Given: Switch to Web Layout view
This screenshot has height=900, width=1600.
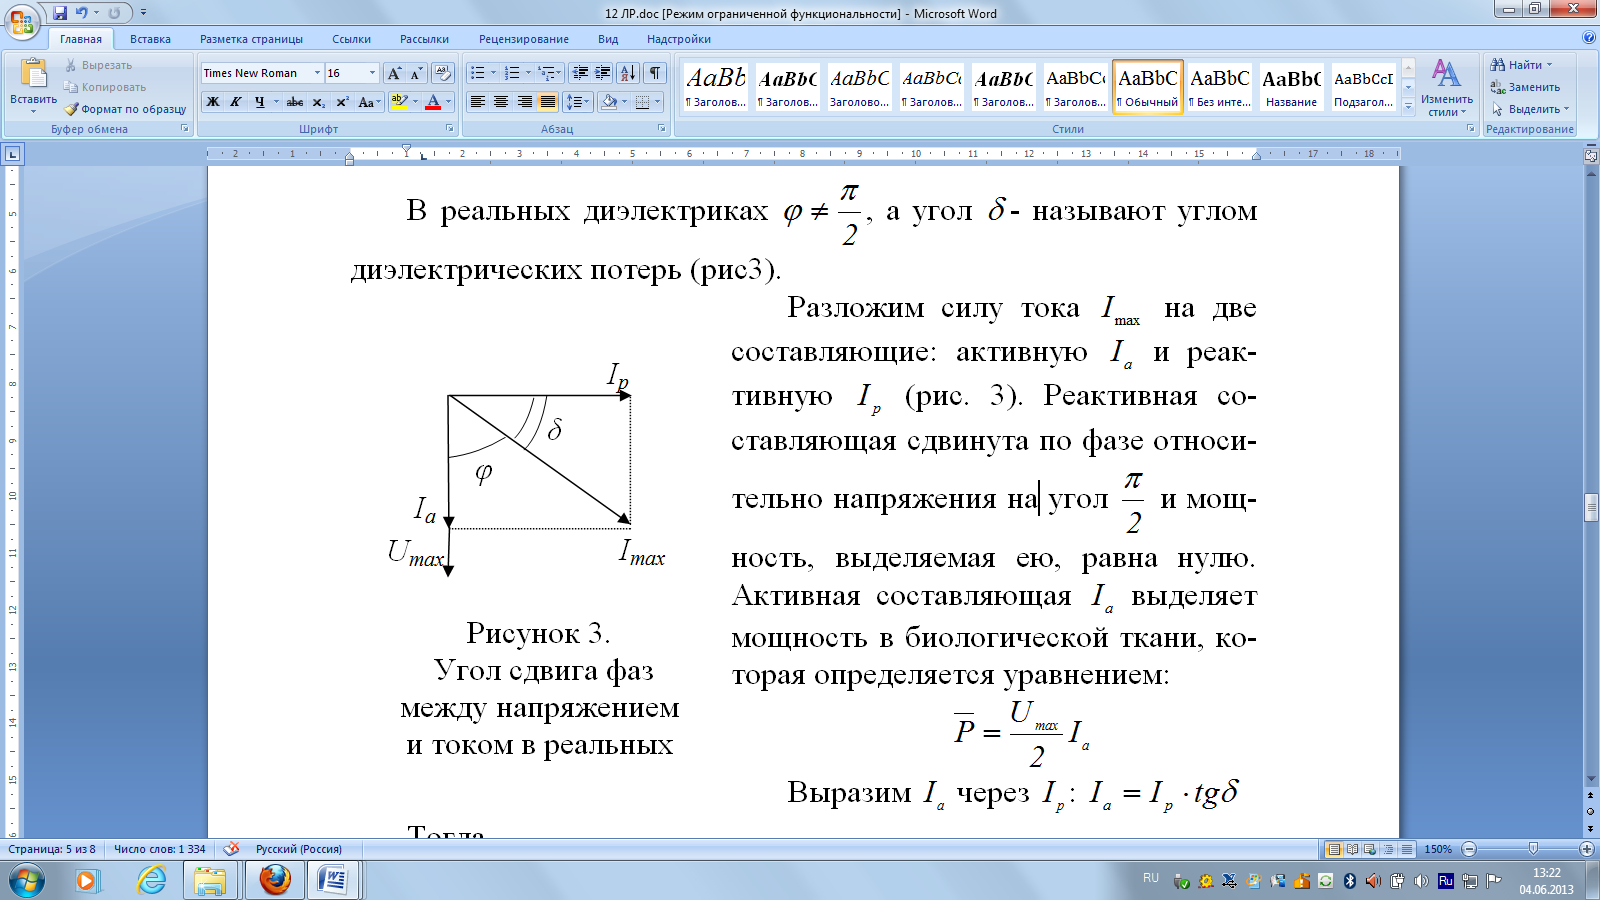Looking at the screenshot, I should [1370, 849].
